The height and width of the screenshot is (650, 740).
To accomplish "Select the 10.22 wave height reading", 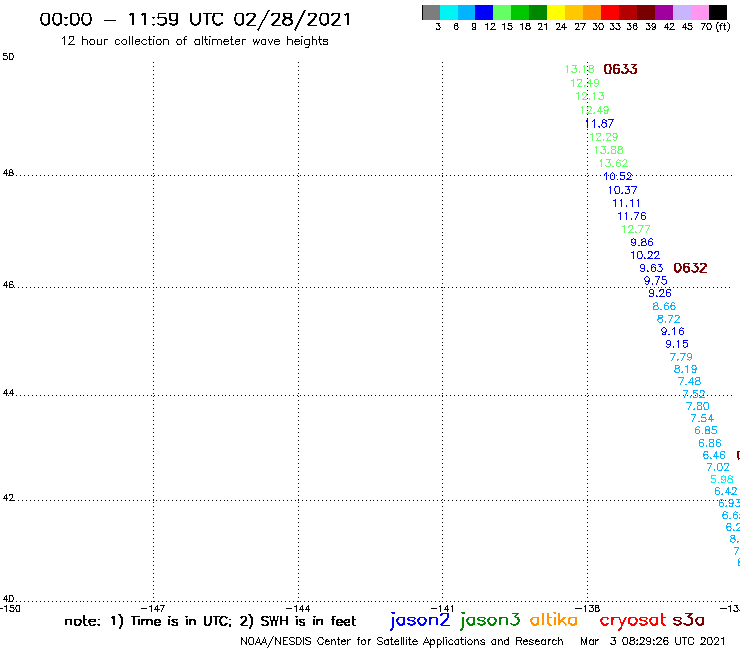I will coord(645,255).
